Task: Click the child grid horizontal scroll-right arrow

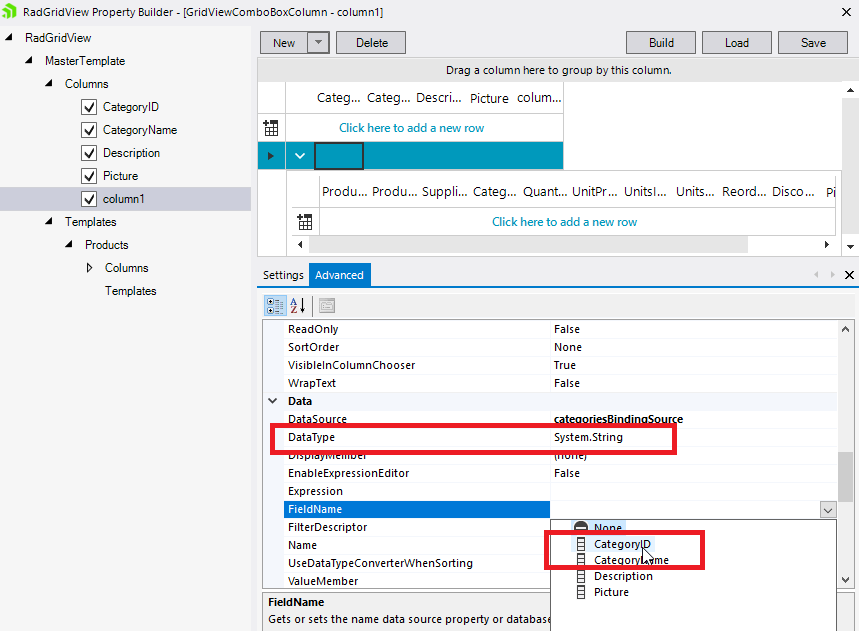Action: click(827, 244)
